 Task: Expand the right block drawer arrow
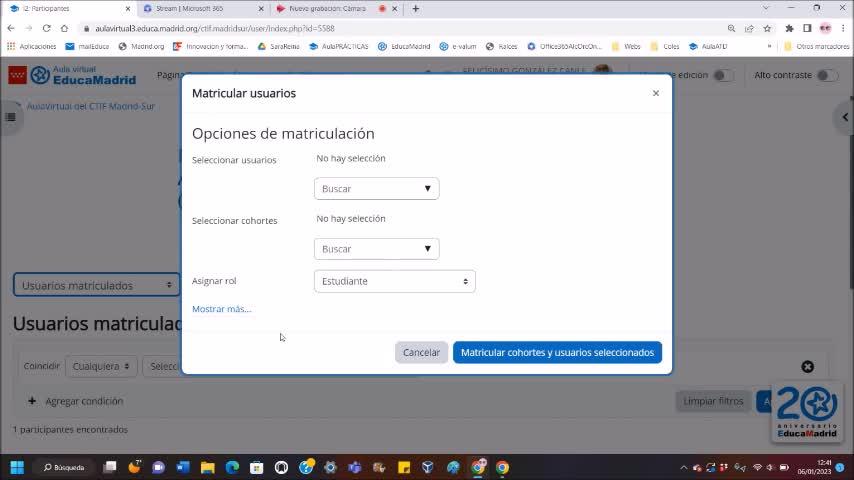[x=845, y=117]
